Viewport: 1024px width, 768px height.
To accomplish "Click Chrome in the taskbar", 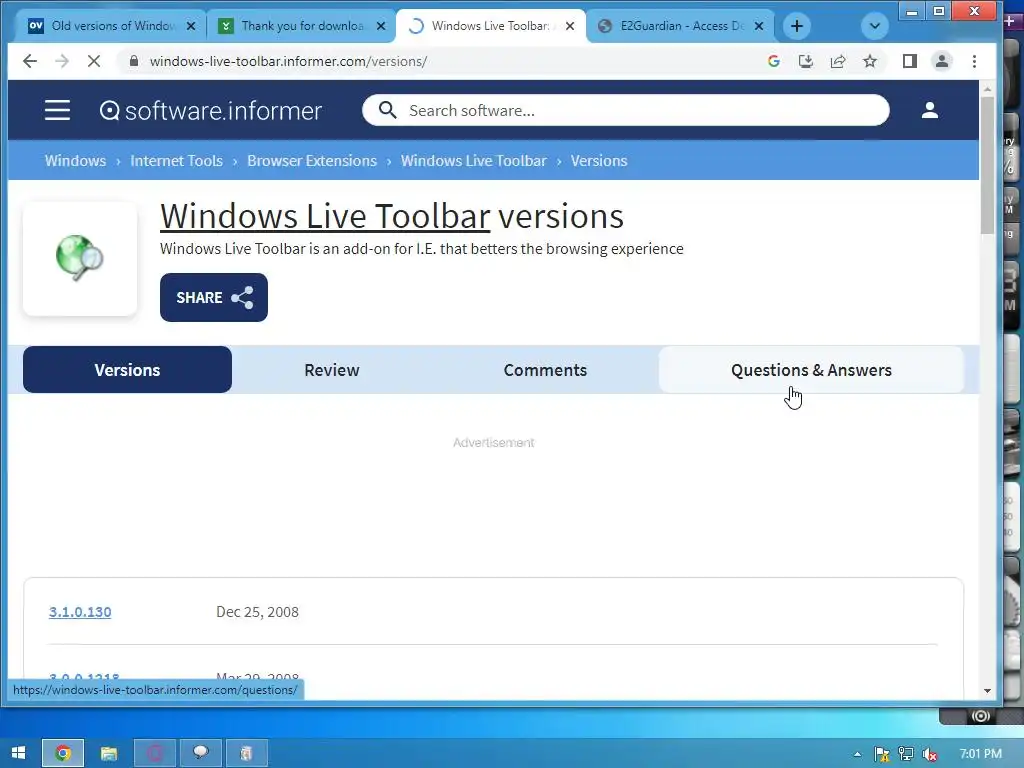I will point(63,753).
